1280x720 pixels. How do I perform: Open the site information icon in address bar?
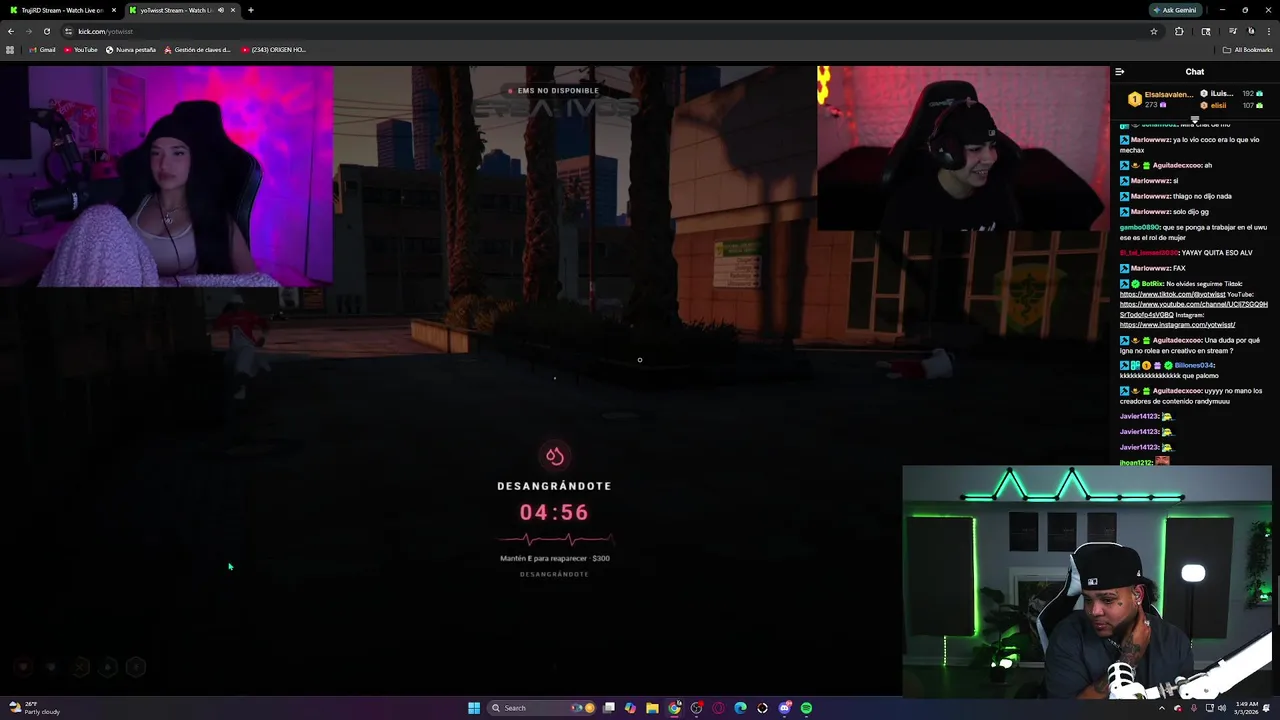(x=68, y=31)
